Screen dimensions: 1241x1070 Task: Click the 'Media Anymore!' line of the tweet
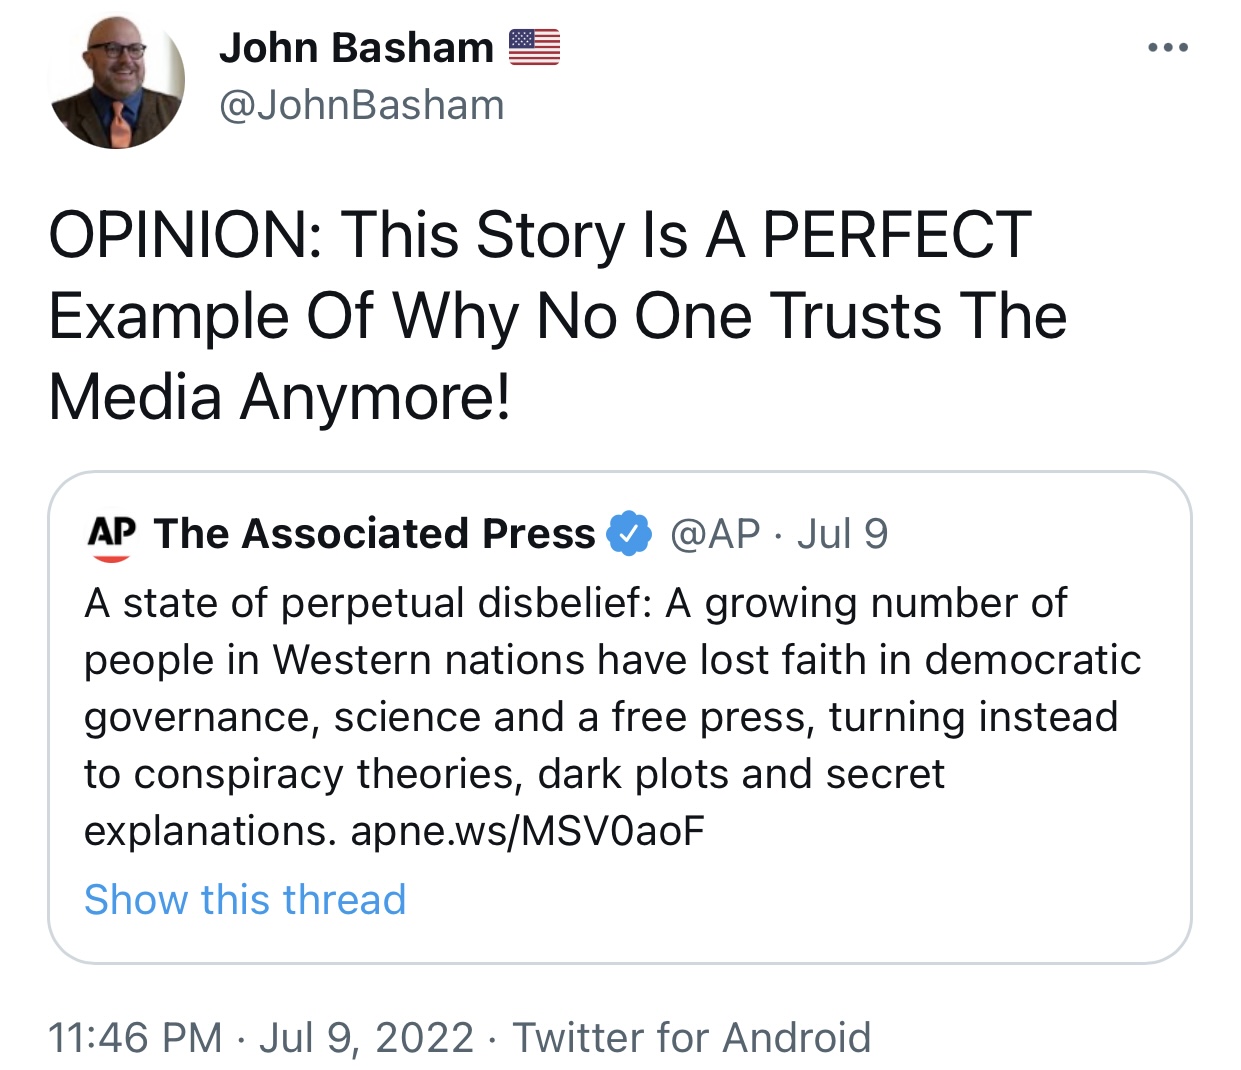pyautogui.click(x=279, y=397)
